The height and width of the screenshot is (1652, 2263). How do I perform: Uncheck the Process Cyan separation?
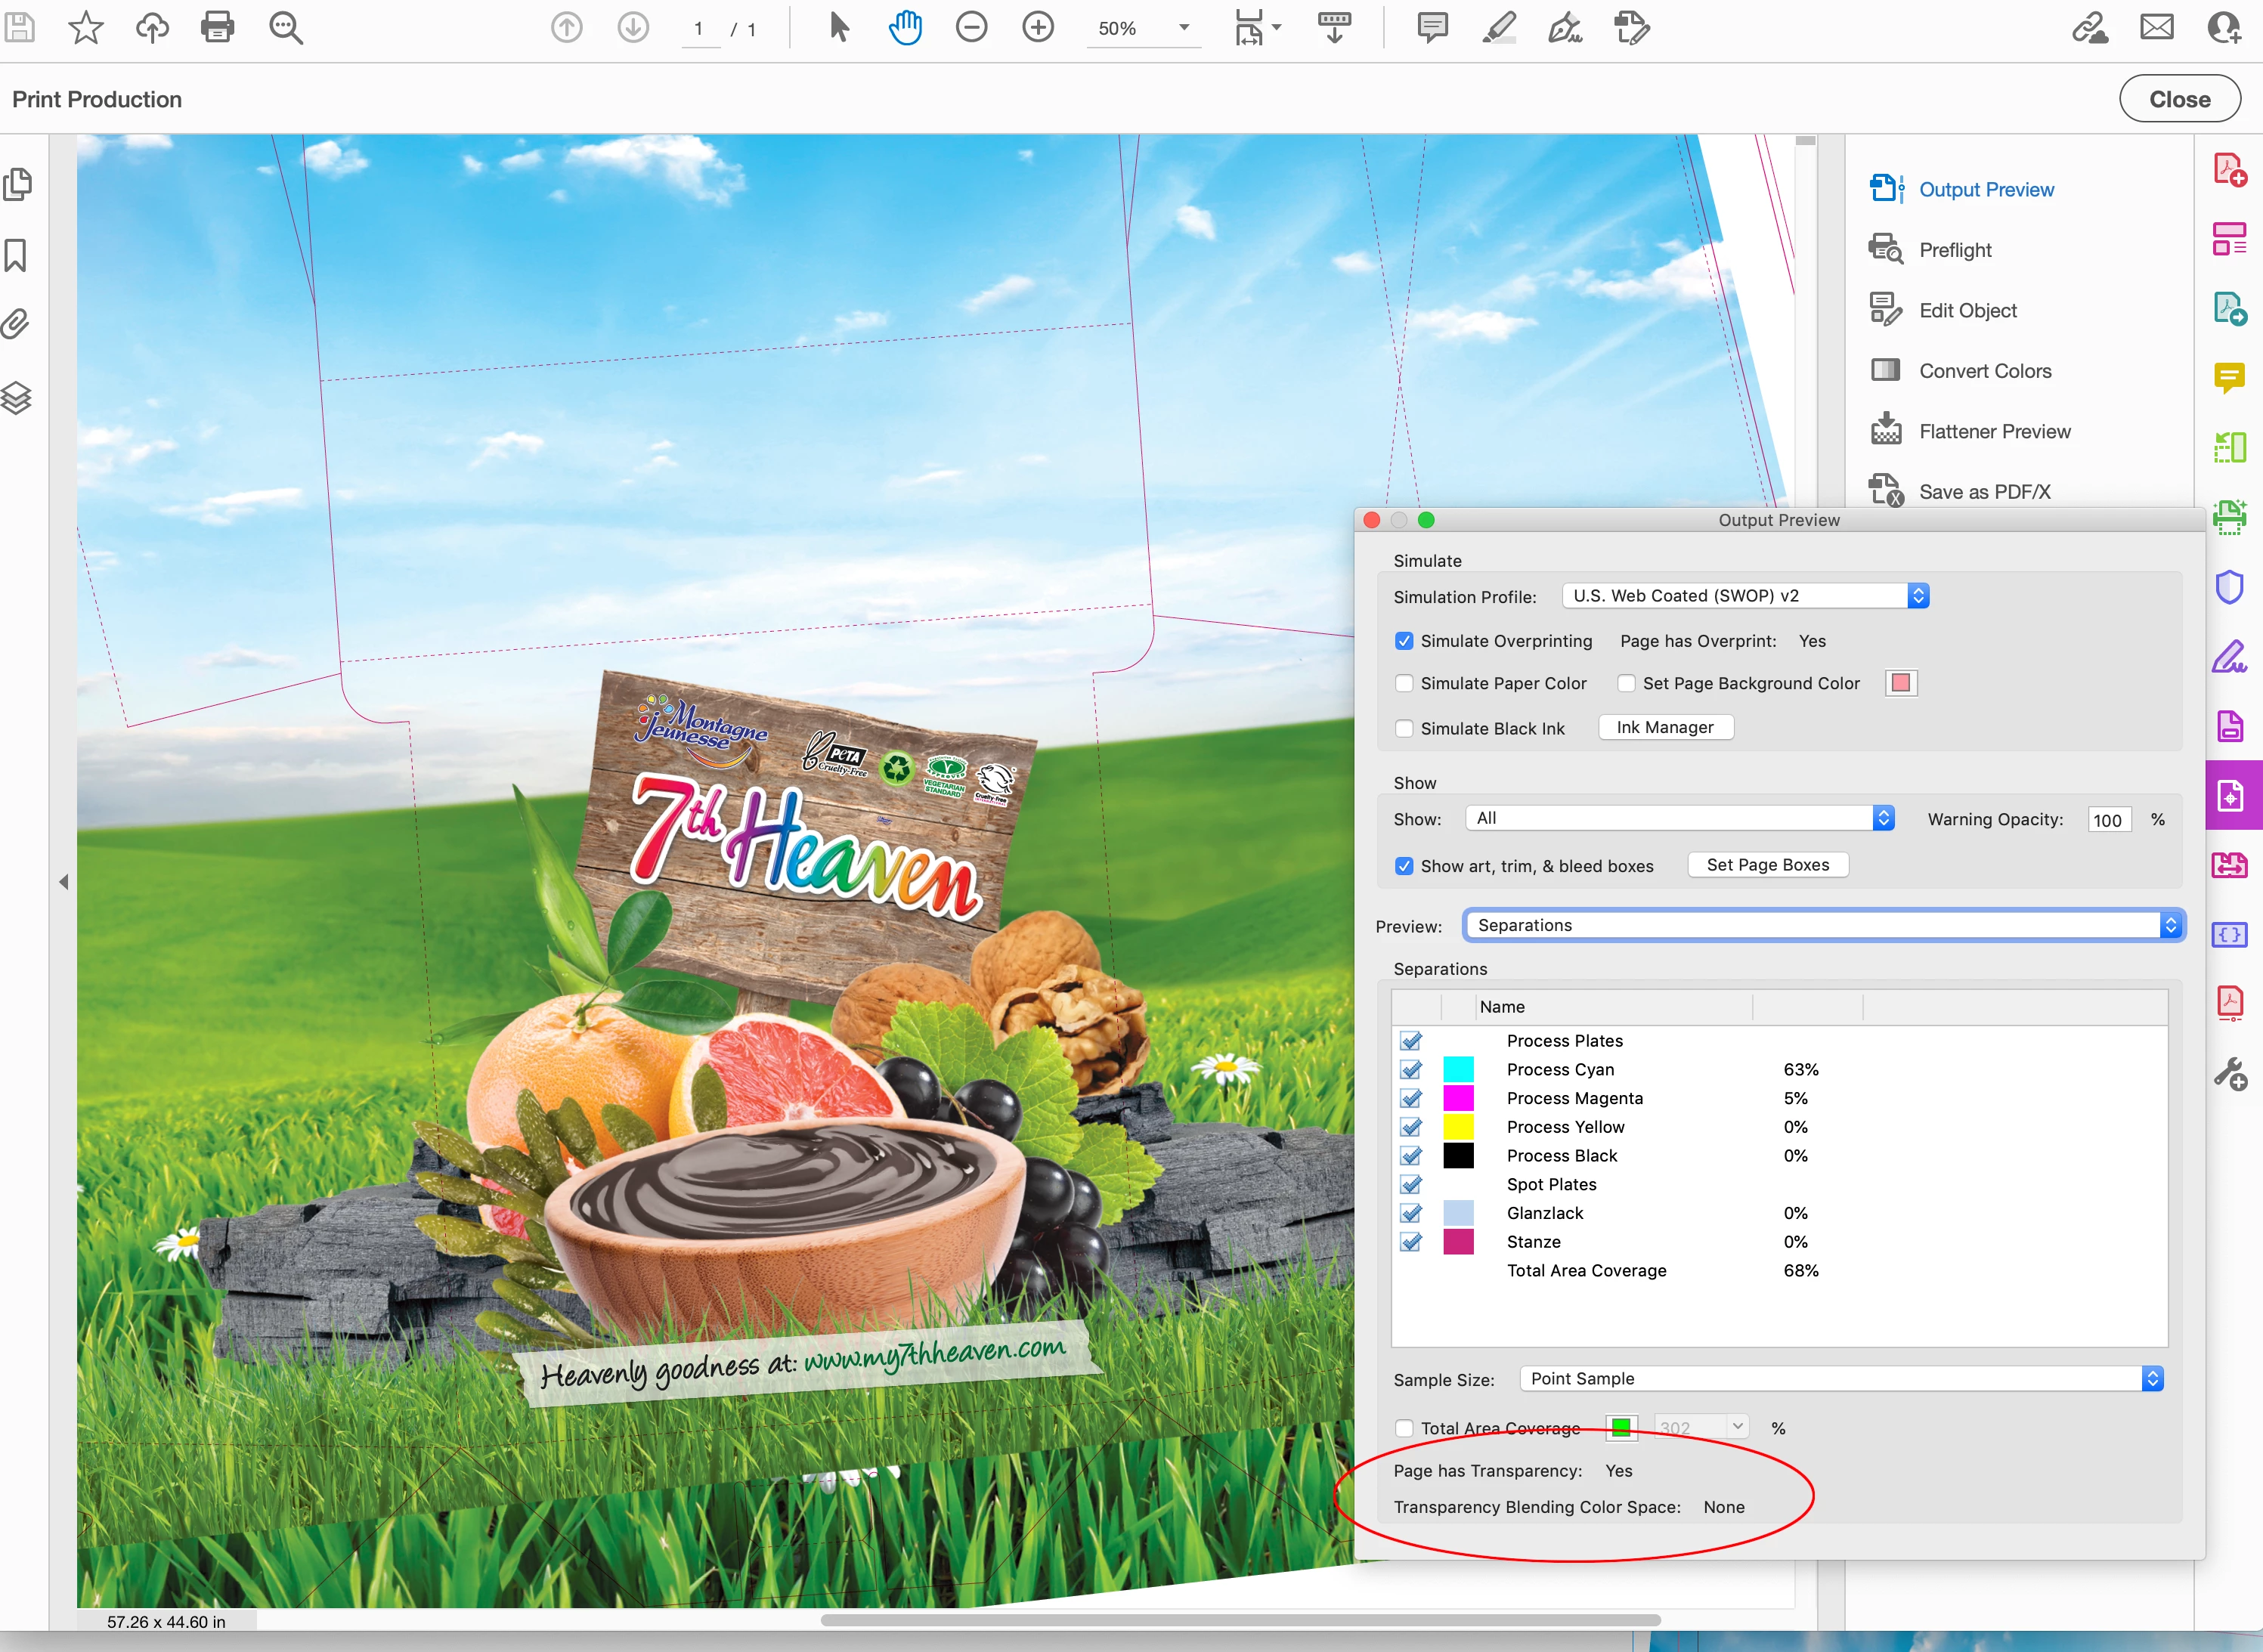(1411, 1069)
